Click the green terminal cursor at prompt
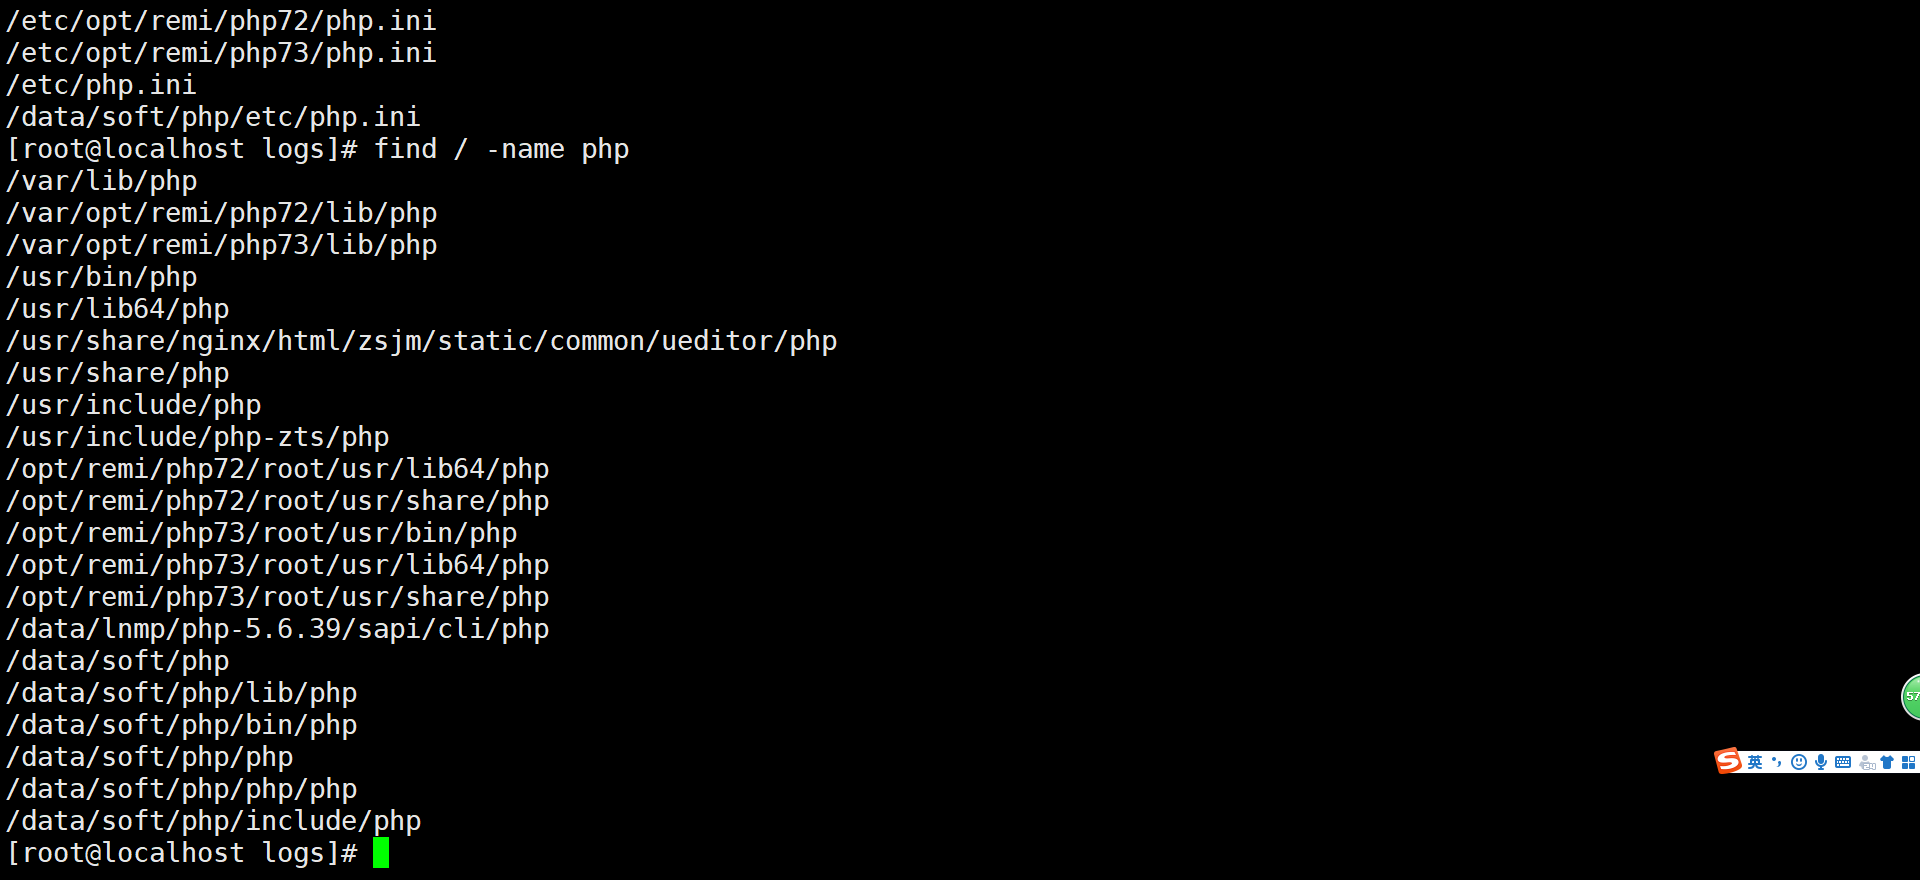 (x=381, y=853)
